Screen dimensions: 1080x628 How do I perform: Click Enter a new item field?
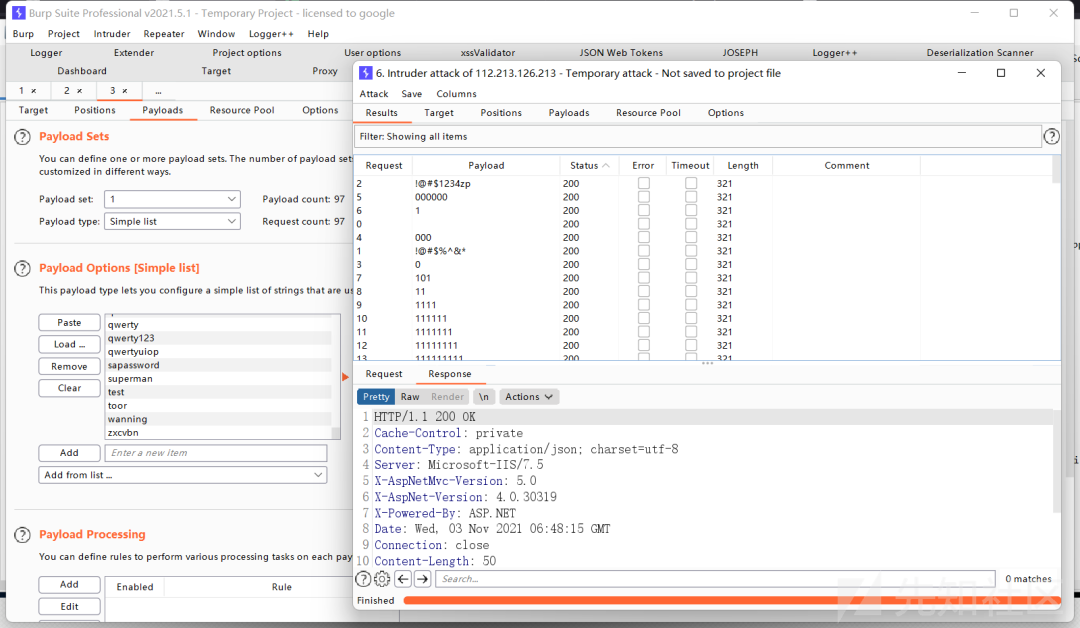[x=216, y=452]
